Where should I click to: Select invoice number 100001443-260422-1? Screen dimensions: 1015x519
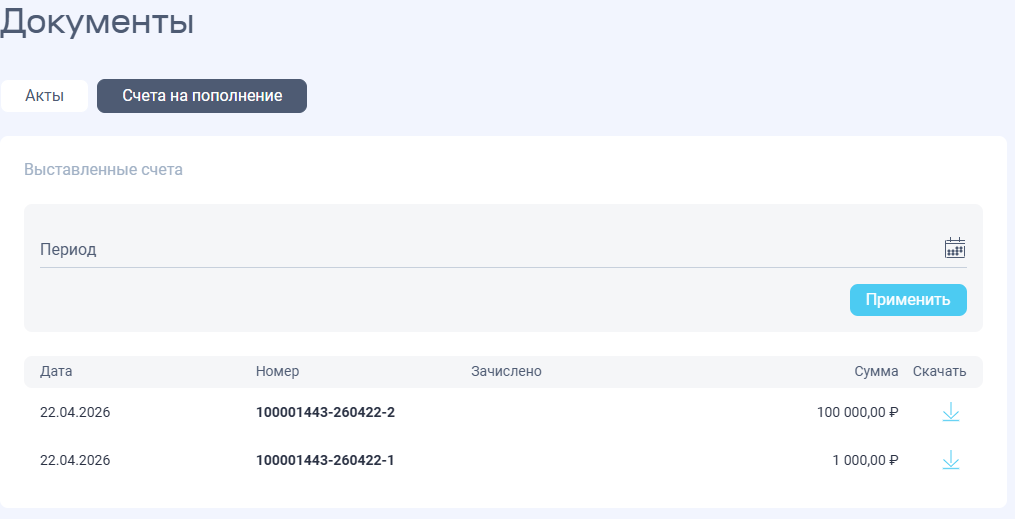tap(325, 460)
